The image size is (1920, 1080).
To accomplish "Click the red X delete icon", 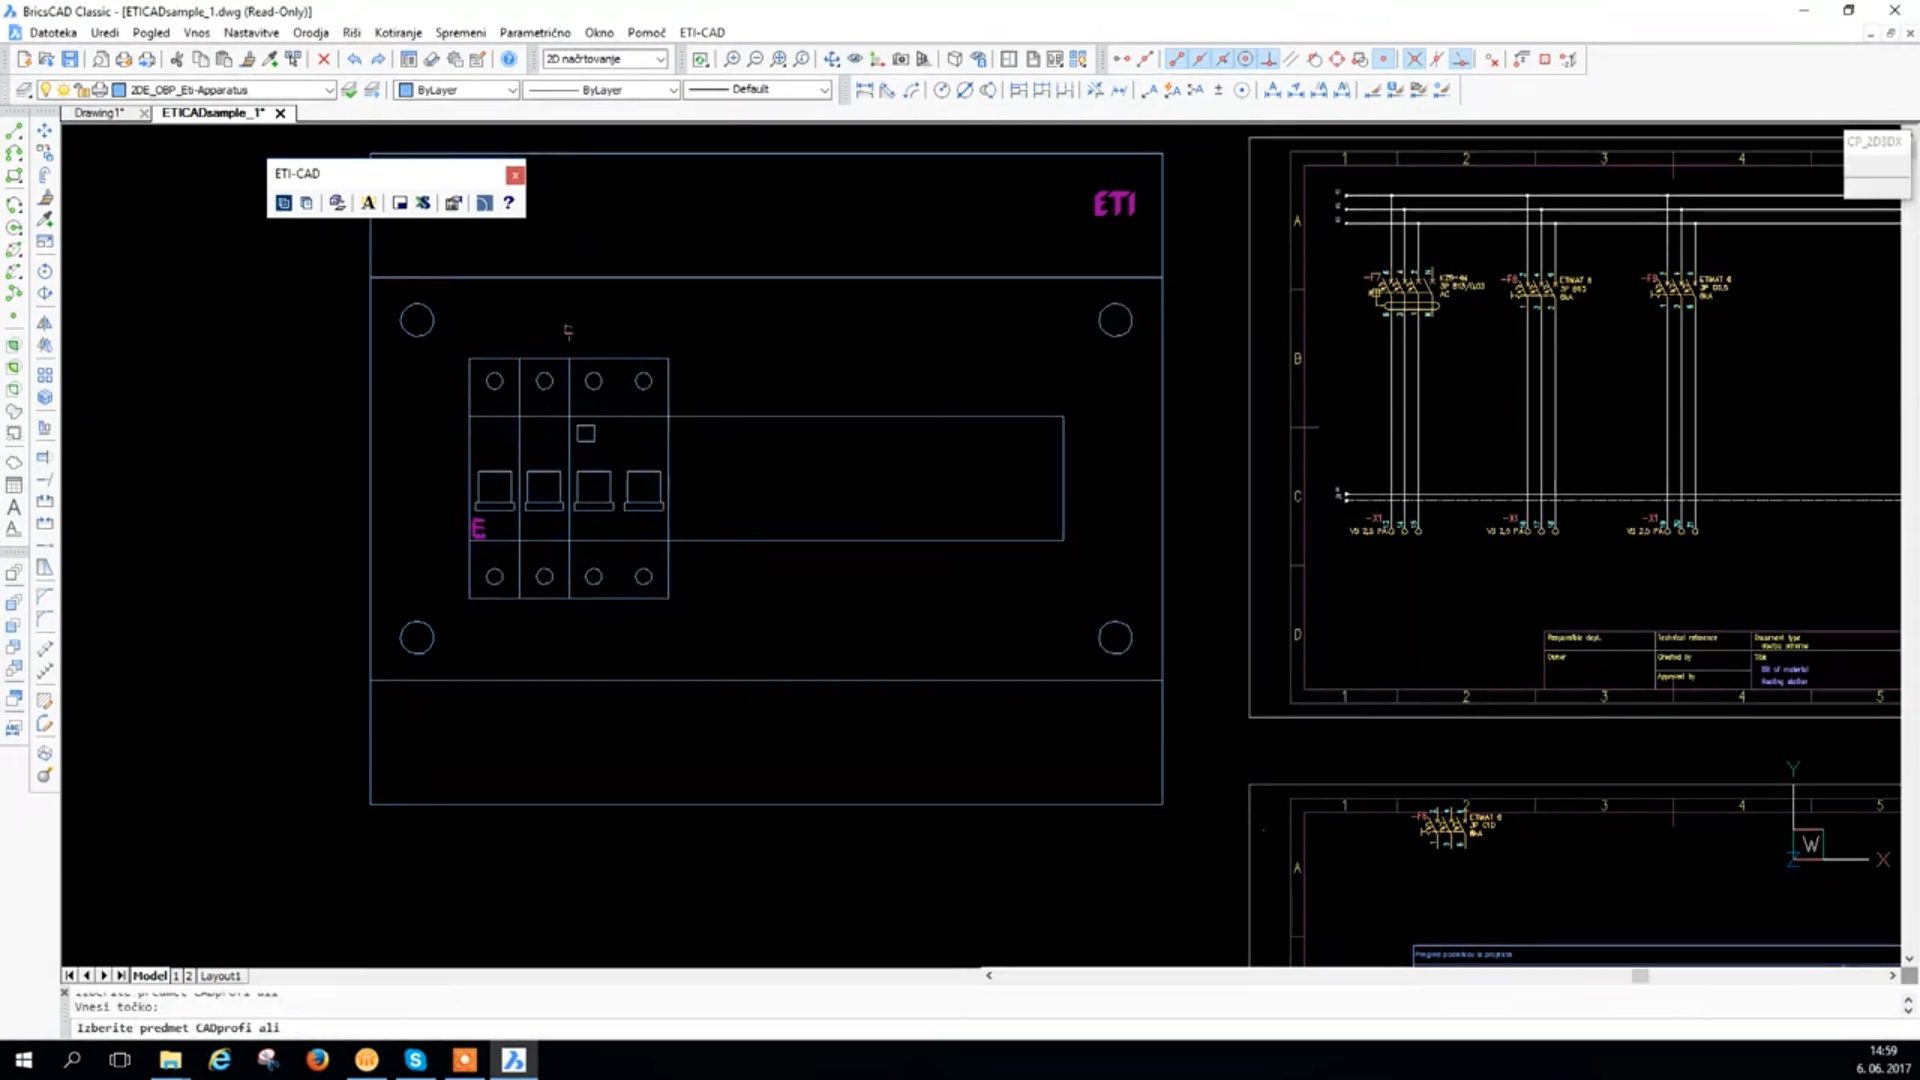I will pyautogui.click(x=323, y=60).
